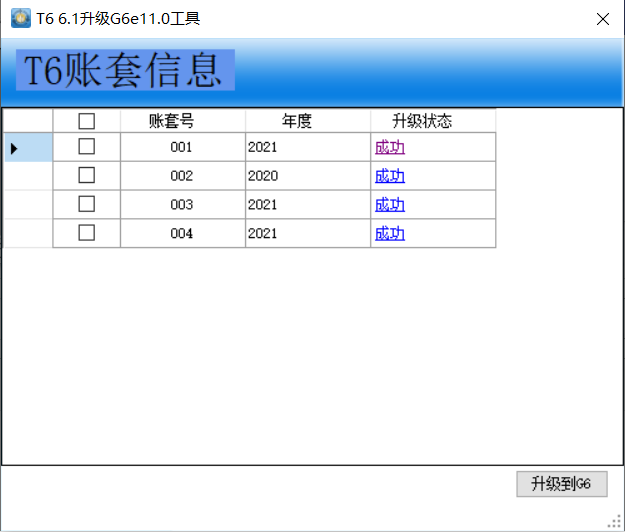Toggle the select-all header checkbox

pos(86,121)
